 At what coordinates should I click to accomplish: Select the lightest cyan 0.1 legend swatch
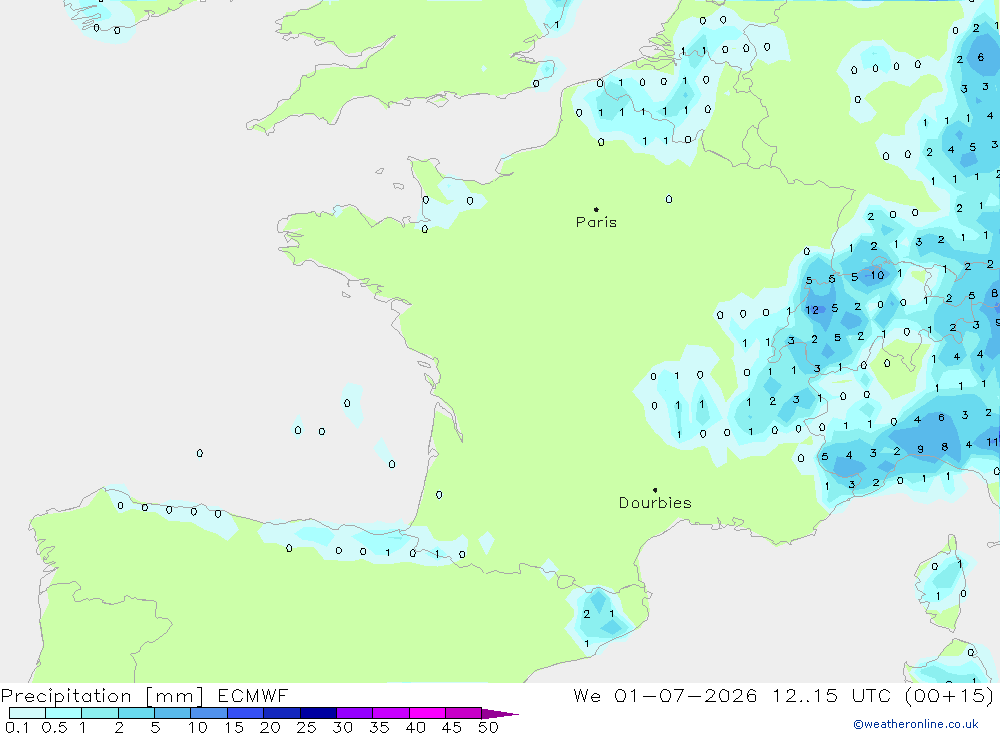27,713
